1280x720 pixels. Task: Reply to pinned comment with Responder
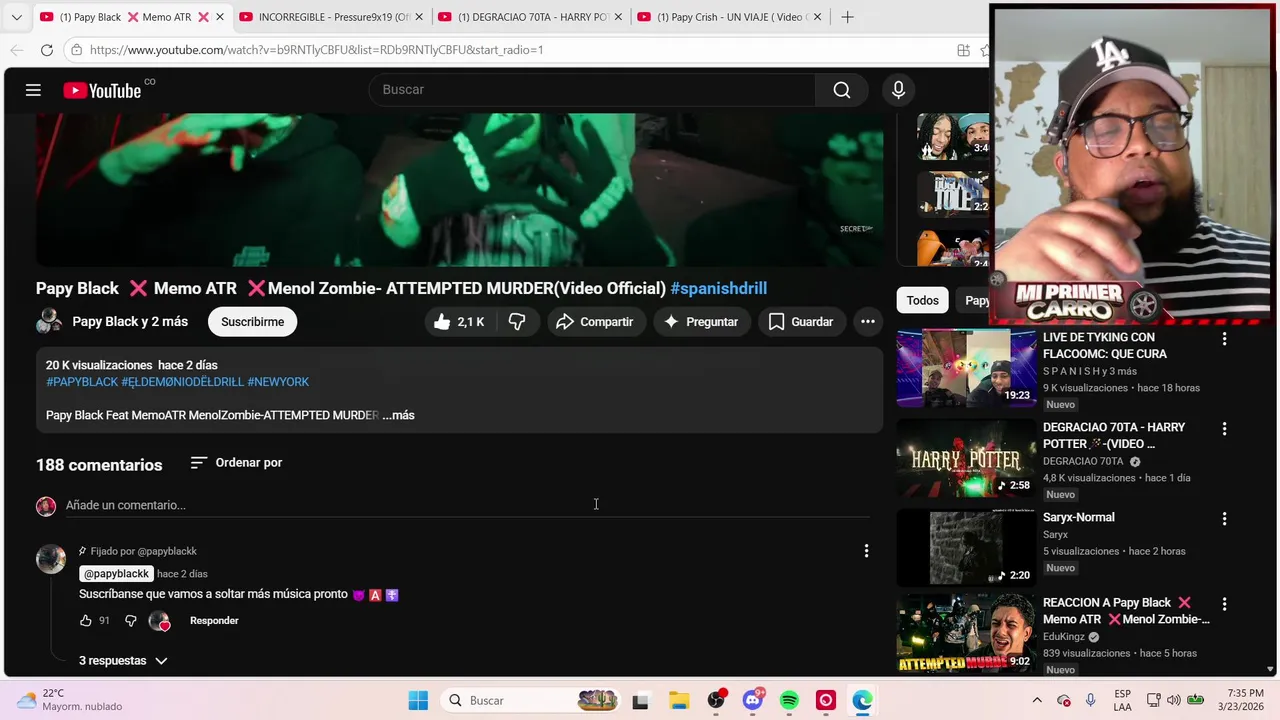pos(214,621)
